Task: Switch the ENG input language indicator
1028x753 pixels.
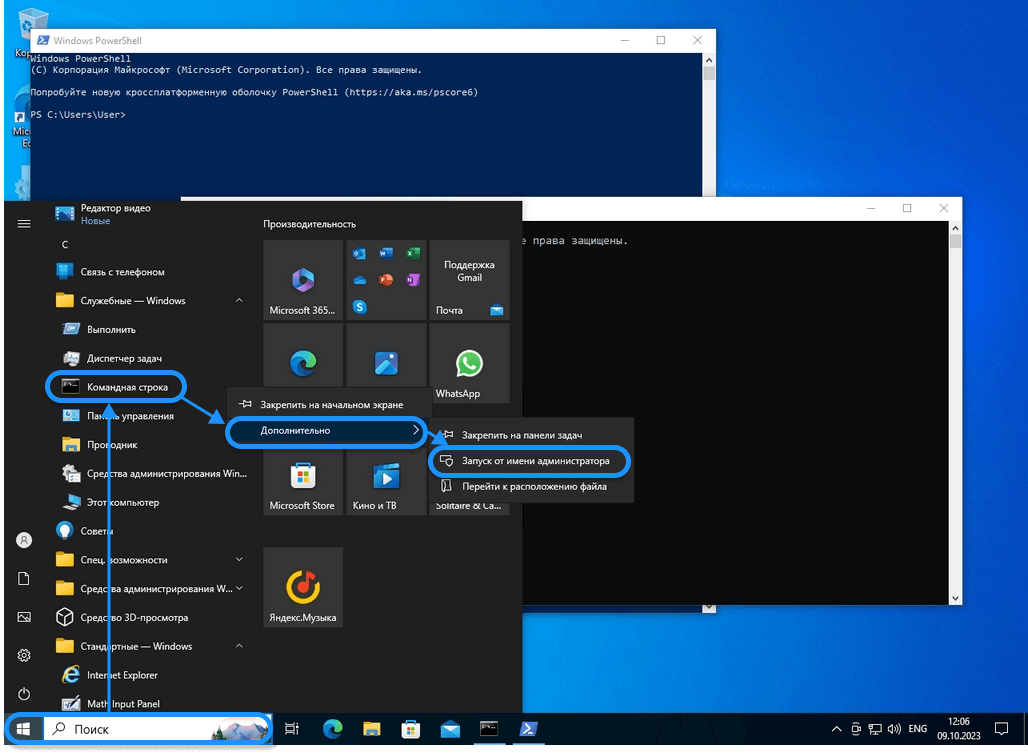Action: pos(918,729)
